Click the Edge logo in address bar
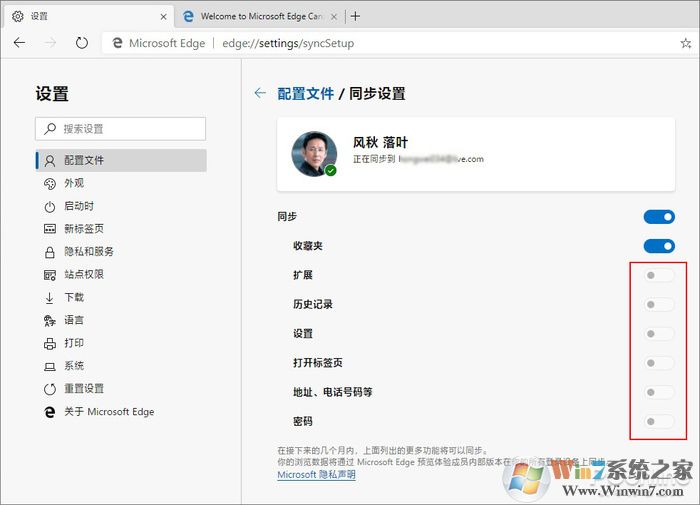The height and width of the screenshot is (505, 700). [x=117, y=43]
